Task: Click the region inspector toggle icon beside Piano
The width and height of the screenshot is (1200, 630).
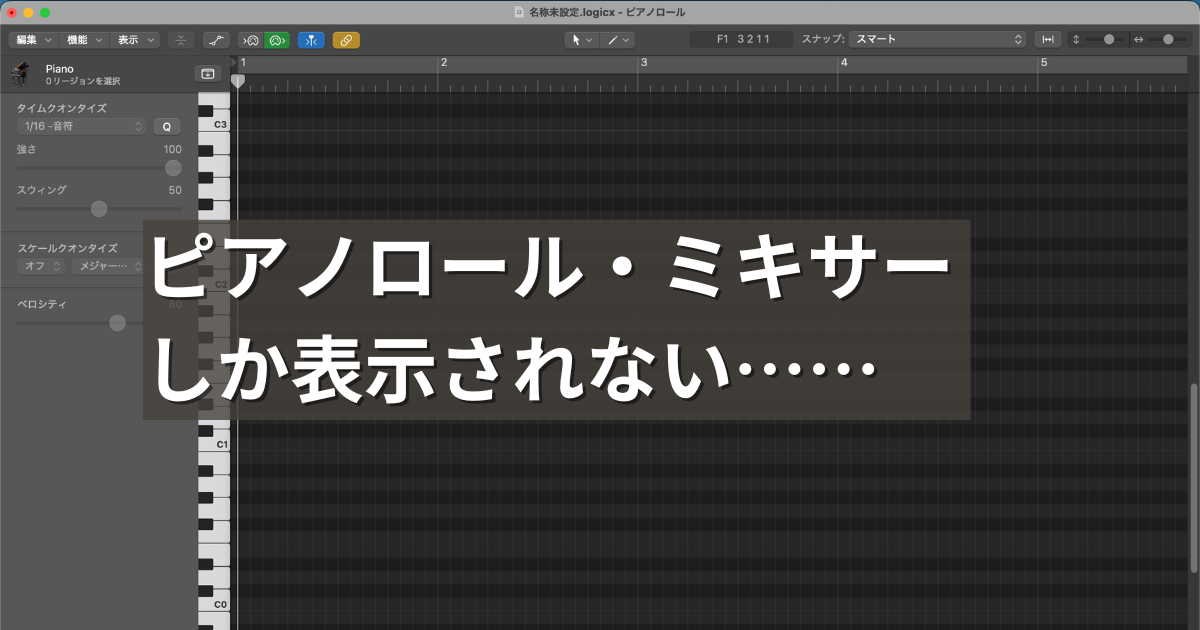Action: tap(207, 74)
